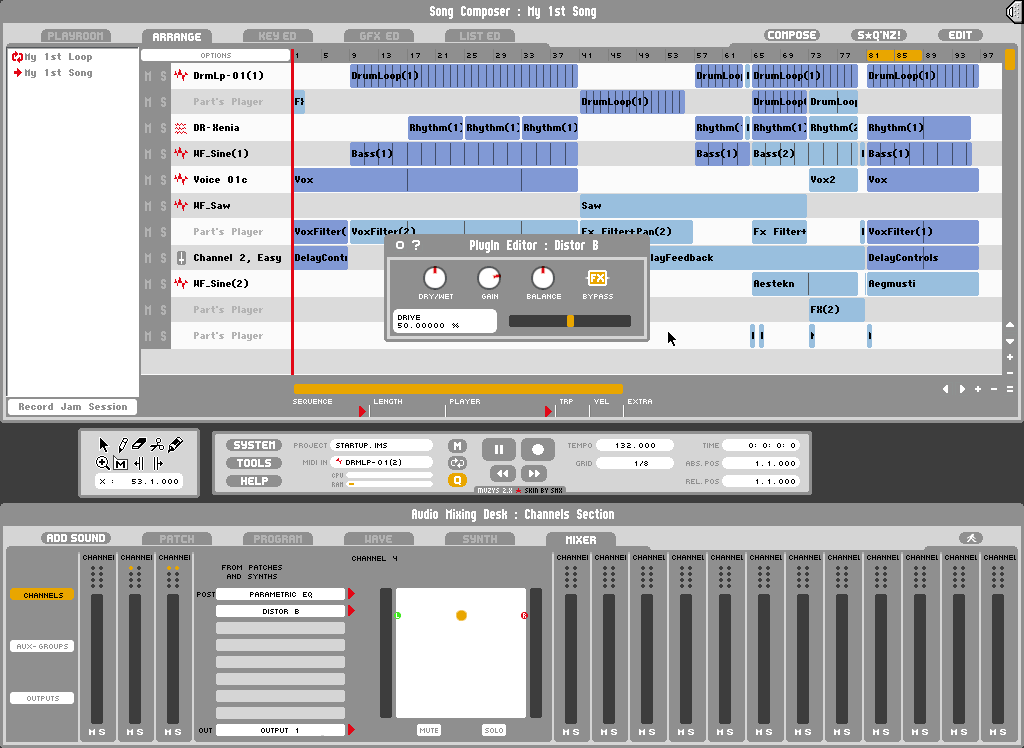This screenshot has height=748, width=1024.
Task: Toggle the FX bypass in Distor B
Action: click(597, 278)
